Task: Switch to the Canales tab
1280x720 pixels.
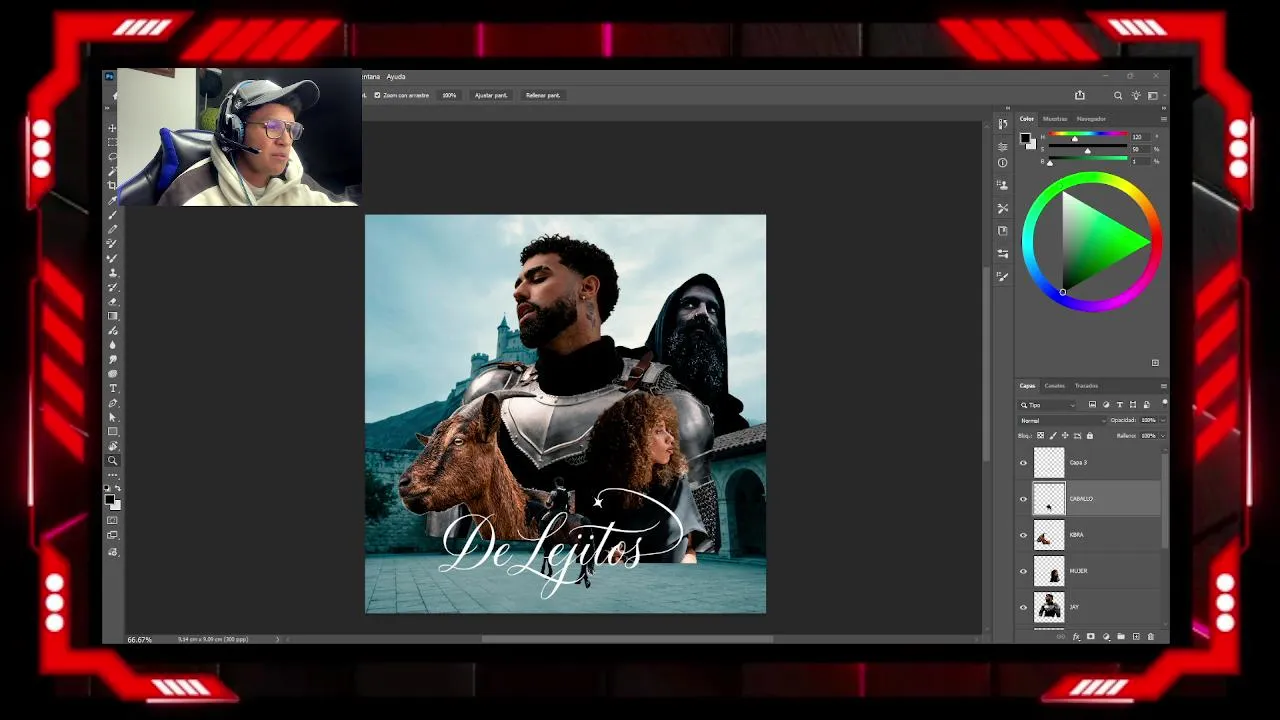Action: click(x=1055, y=386)
